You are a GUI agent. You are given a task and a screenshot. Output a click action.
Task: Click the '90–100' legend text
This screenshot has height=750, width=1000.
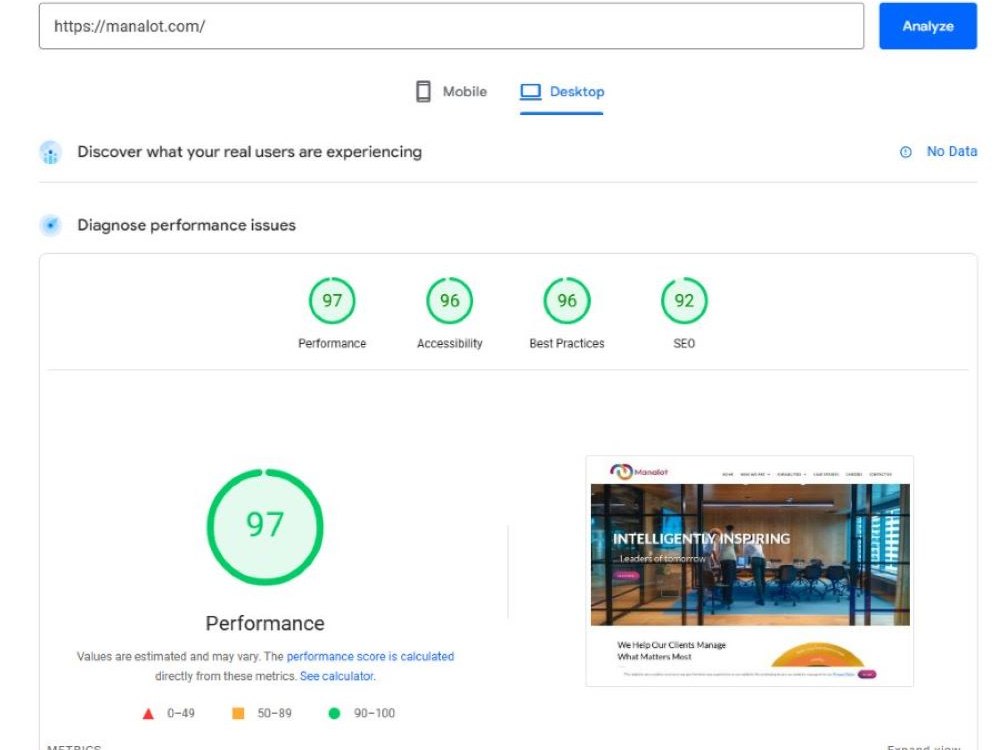click(x=374, y=713)
